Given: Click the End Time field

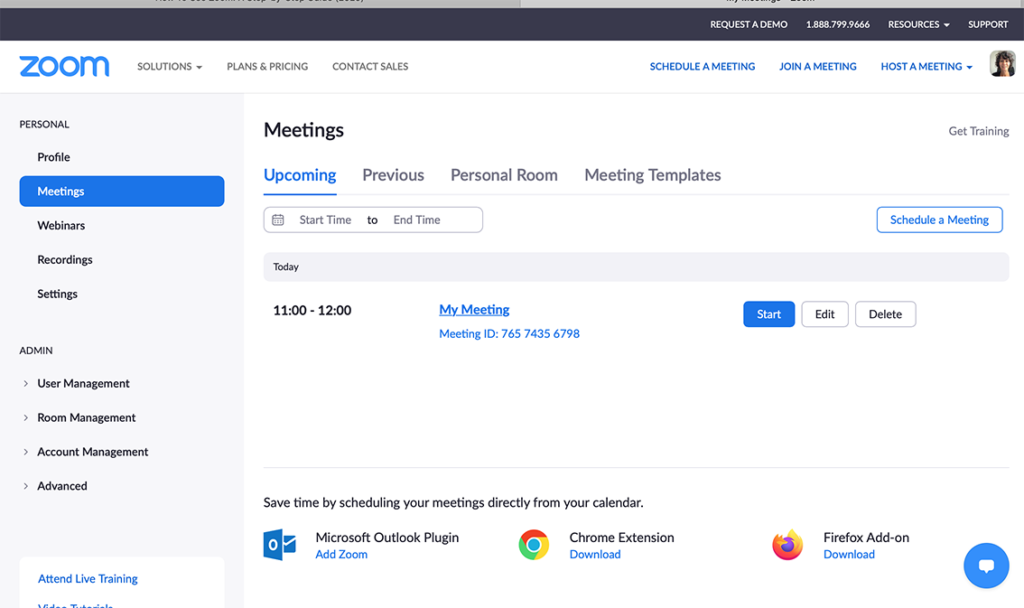Looking at the screenshot, I should tap(417, 220).
